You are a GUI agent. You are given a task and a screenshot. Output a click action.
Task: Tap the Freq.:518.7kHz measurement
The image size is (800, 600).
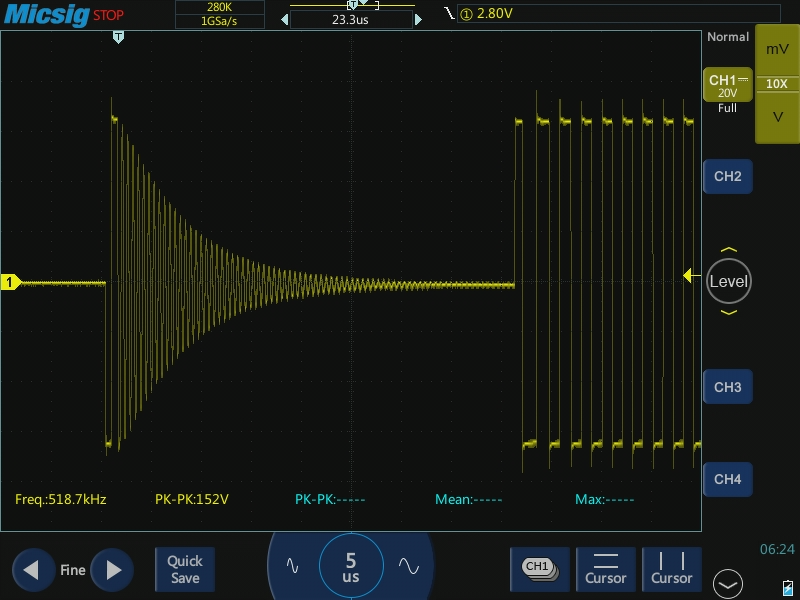[x=61, y=499]
